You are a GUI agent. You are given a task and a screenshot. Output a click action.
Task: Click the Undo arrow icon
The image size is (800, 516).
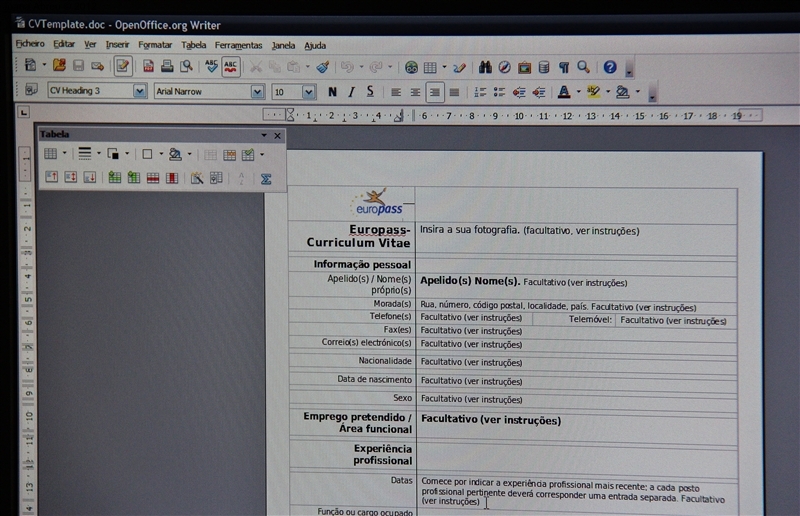tap(347, 67)
